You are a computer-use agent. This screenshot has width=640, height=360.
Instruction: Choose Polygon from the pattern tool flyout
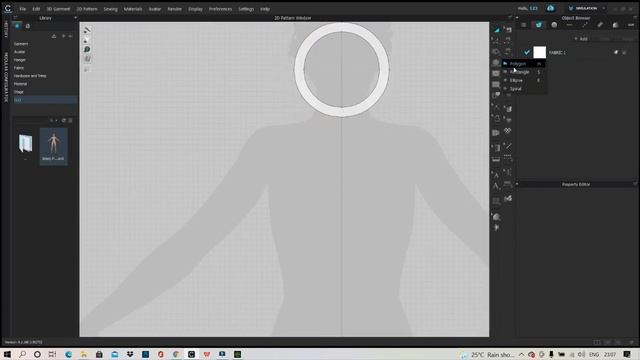tap(524, 64)
